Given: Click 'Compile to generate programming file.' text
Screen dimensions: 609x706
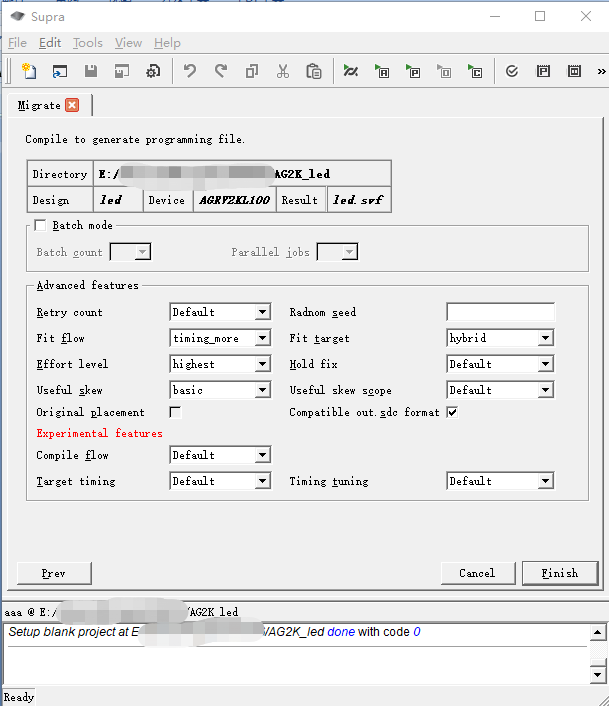Looking at the screenshot, I should tap(135, 140).
